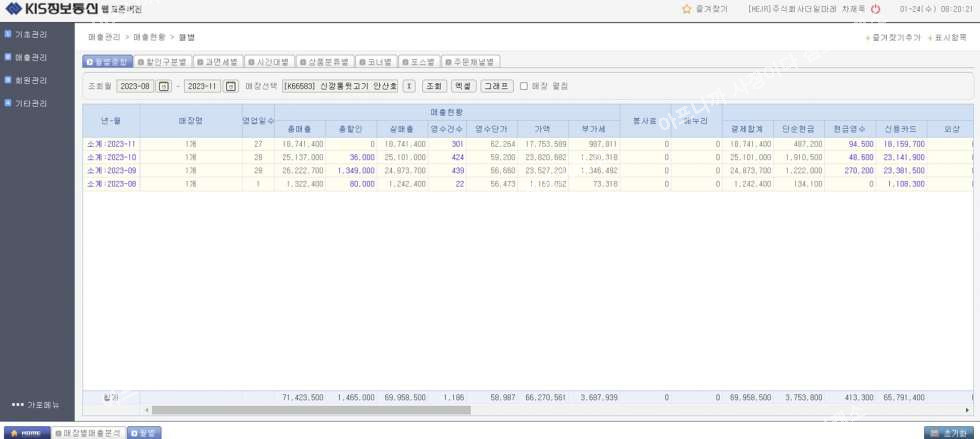Expand 매출관리 in the sidebar

(x=32, y=57)
